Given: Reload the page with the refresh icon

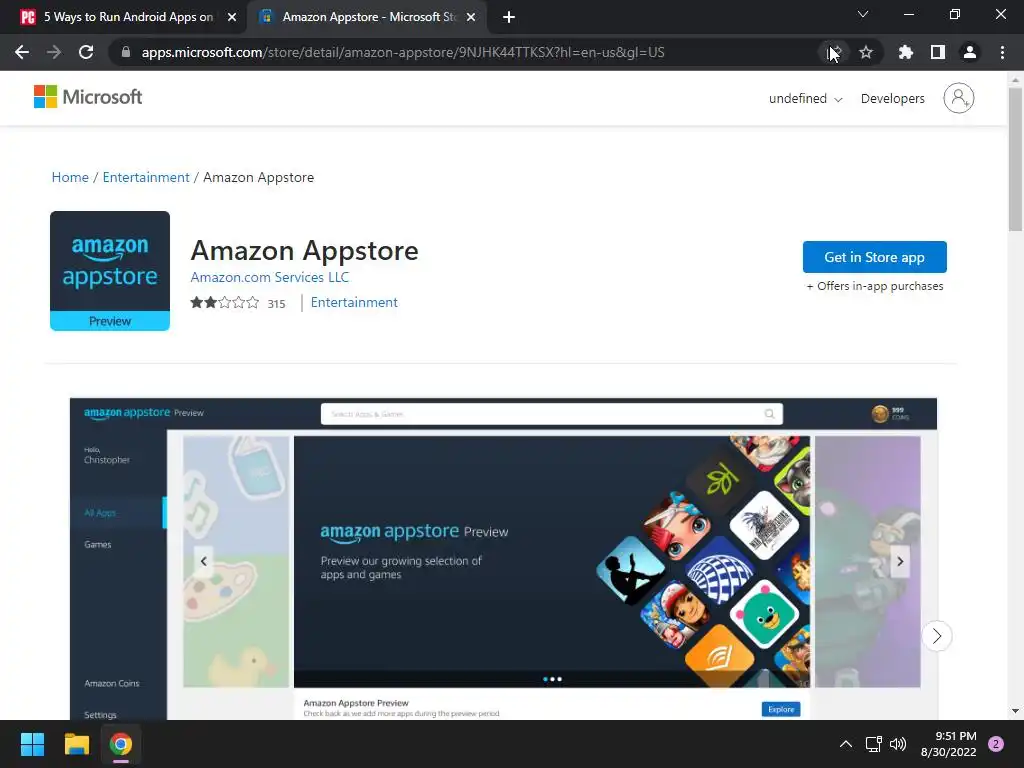Looking at the screenshot, I should pos(86,52).
